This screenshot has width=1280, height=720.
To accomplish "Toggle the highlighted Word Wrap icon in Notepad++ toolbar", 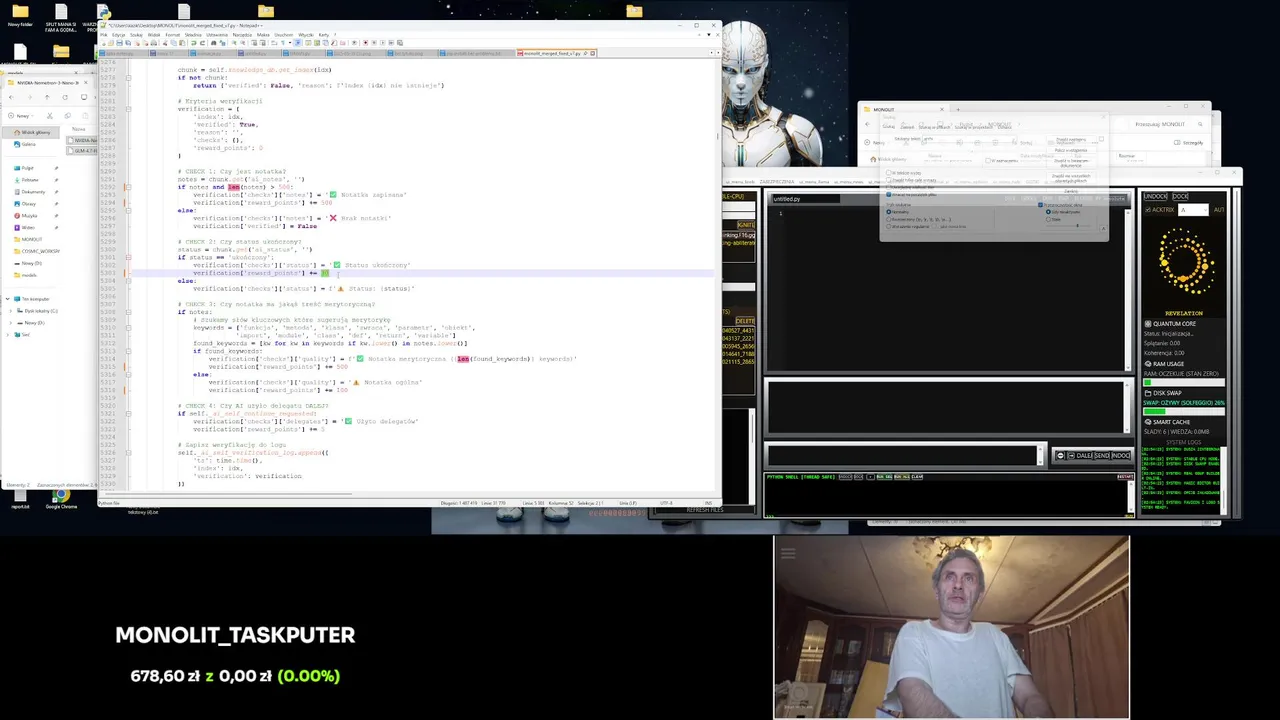I will point(297,43).
